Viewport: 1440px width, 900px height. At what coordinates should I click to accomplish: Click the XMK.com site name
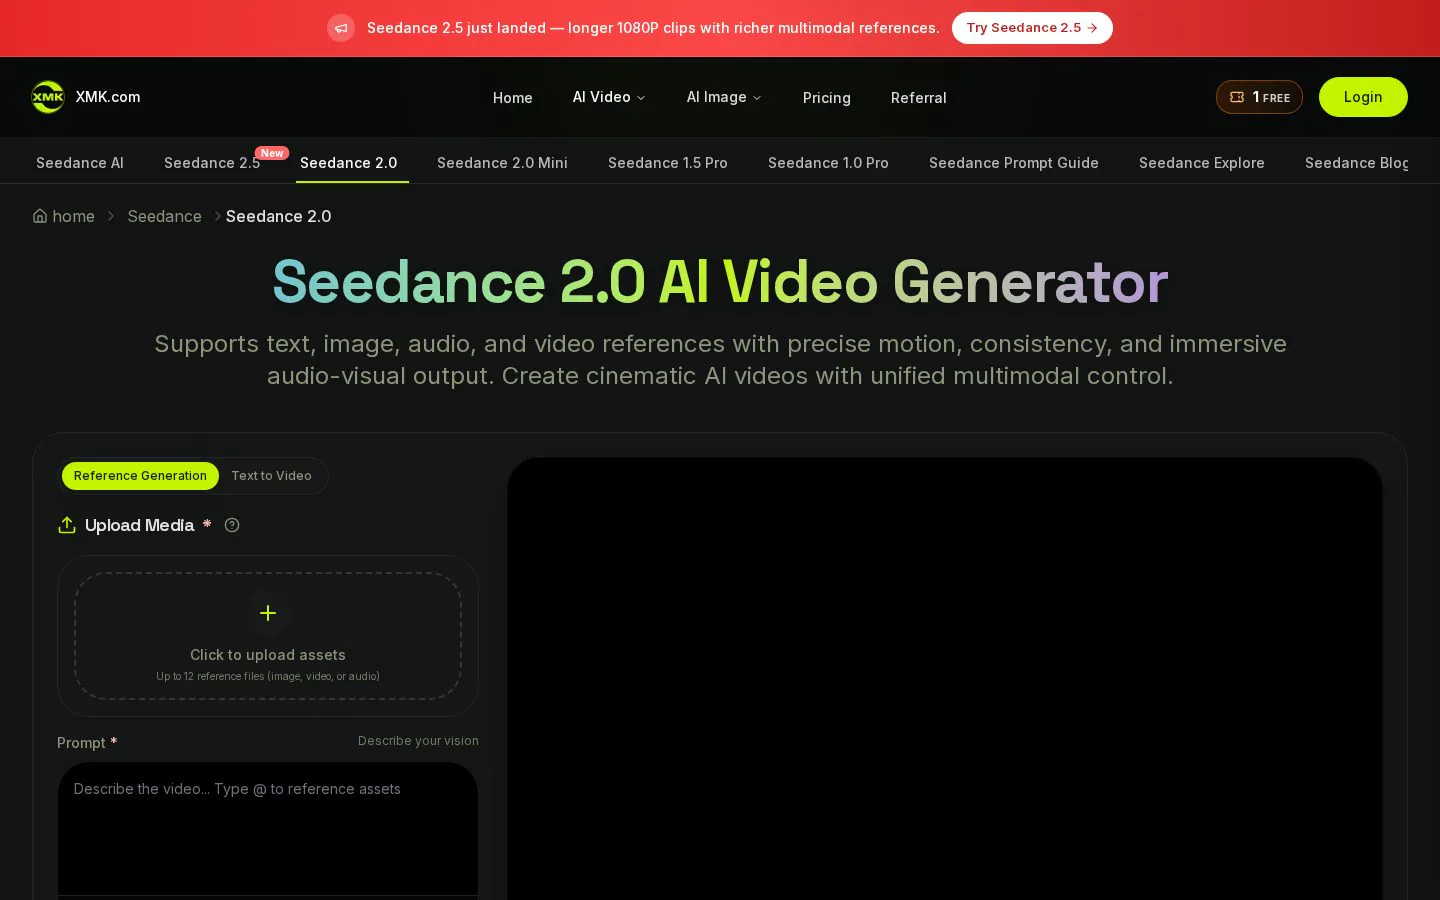[108, 97]
